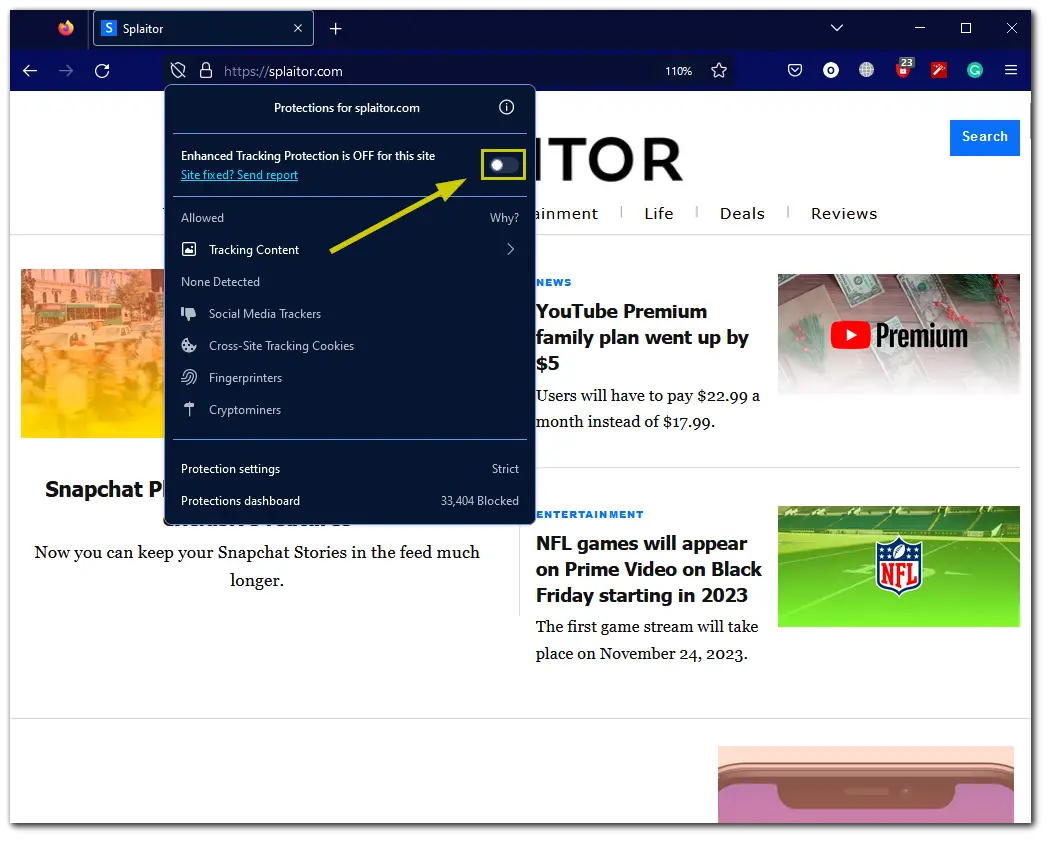Close the Splaitor tab
The width and height of the screenshot is (1049, 841).
(298, 28)
